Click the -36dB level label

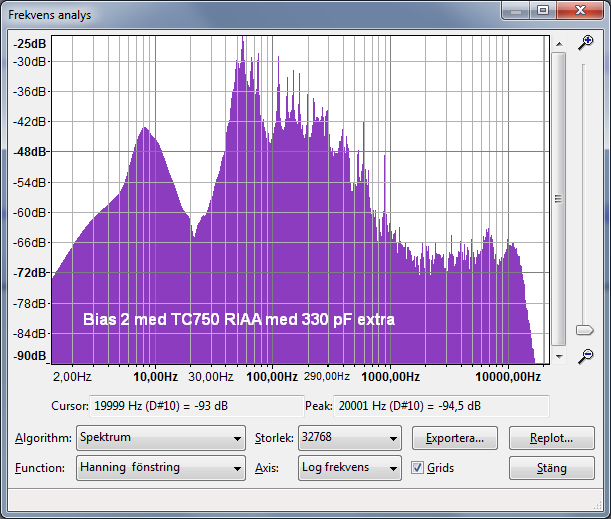[x=30, y=92]
